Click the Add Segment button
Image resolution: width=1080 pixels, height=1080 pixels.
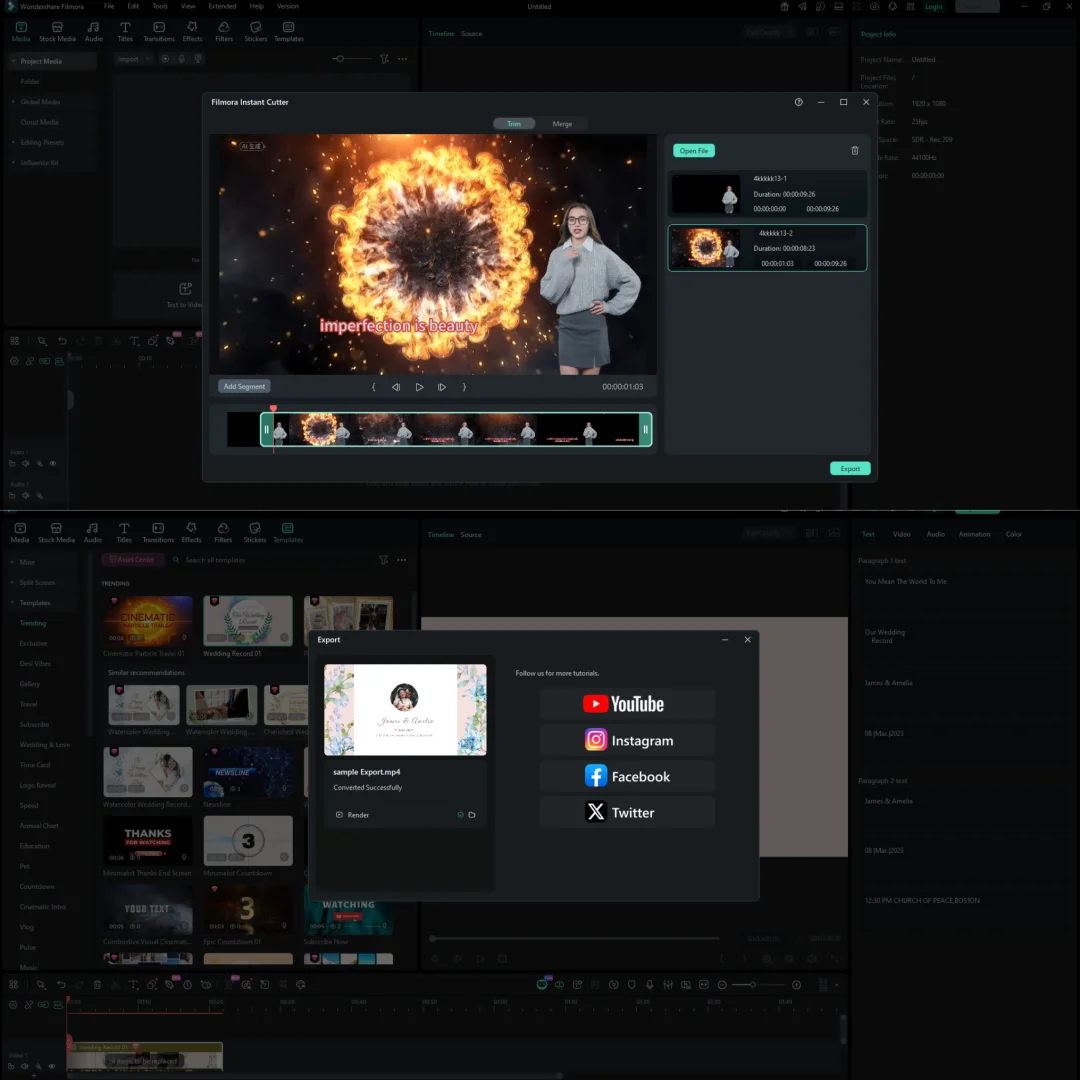tap(244, 387)
